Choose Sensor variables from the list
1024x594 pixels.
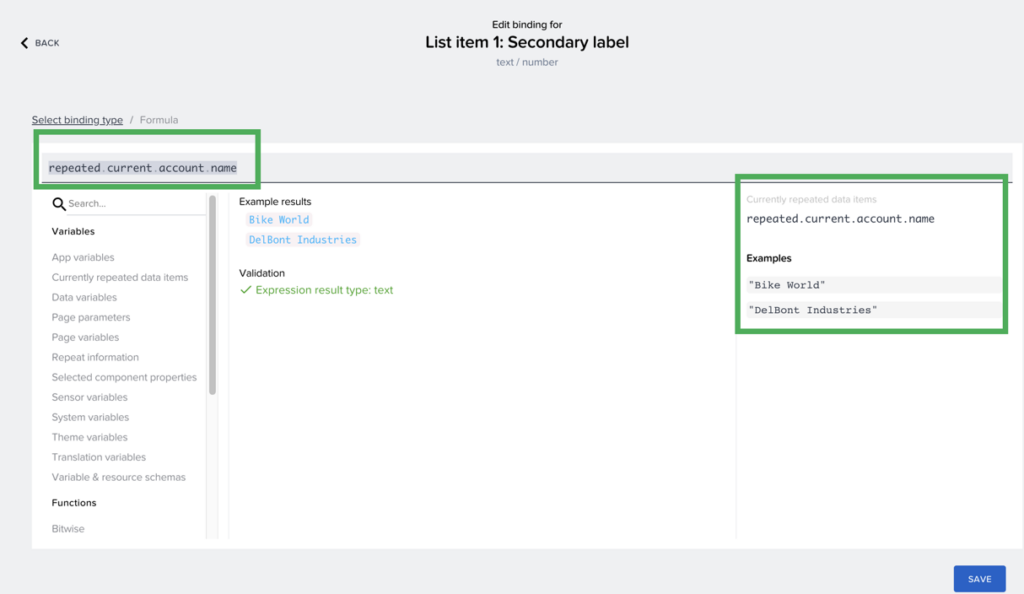[90, 397]
